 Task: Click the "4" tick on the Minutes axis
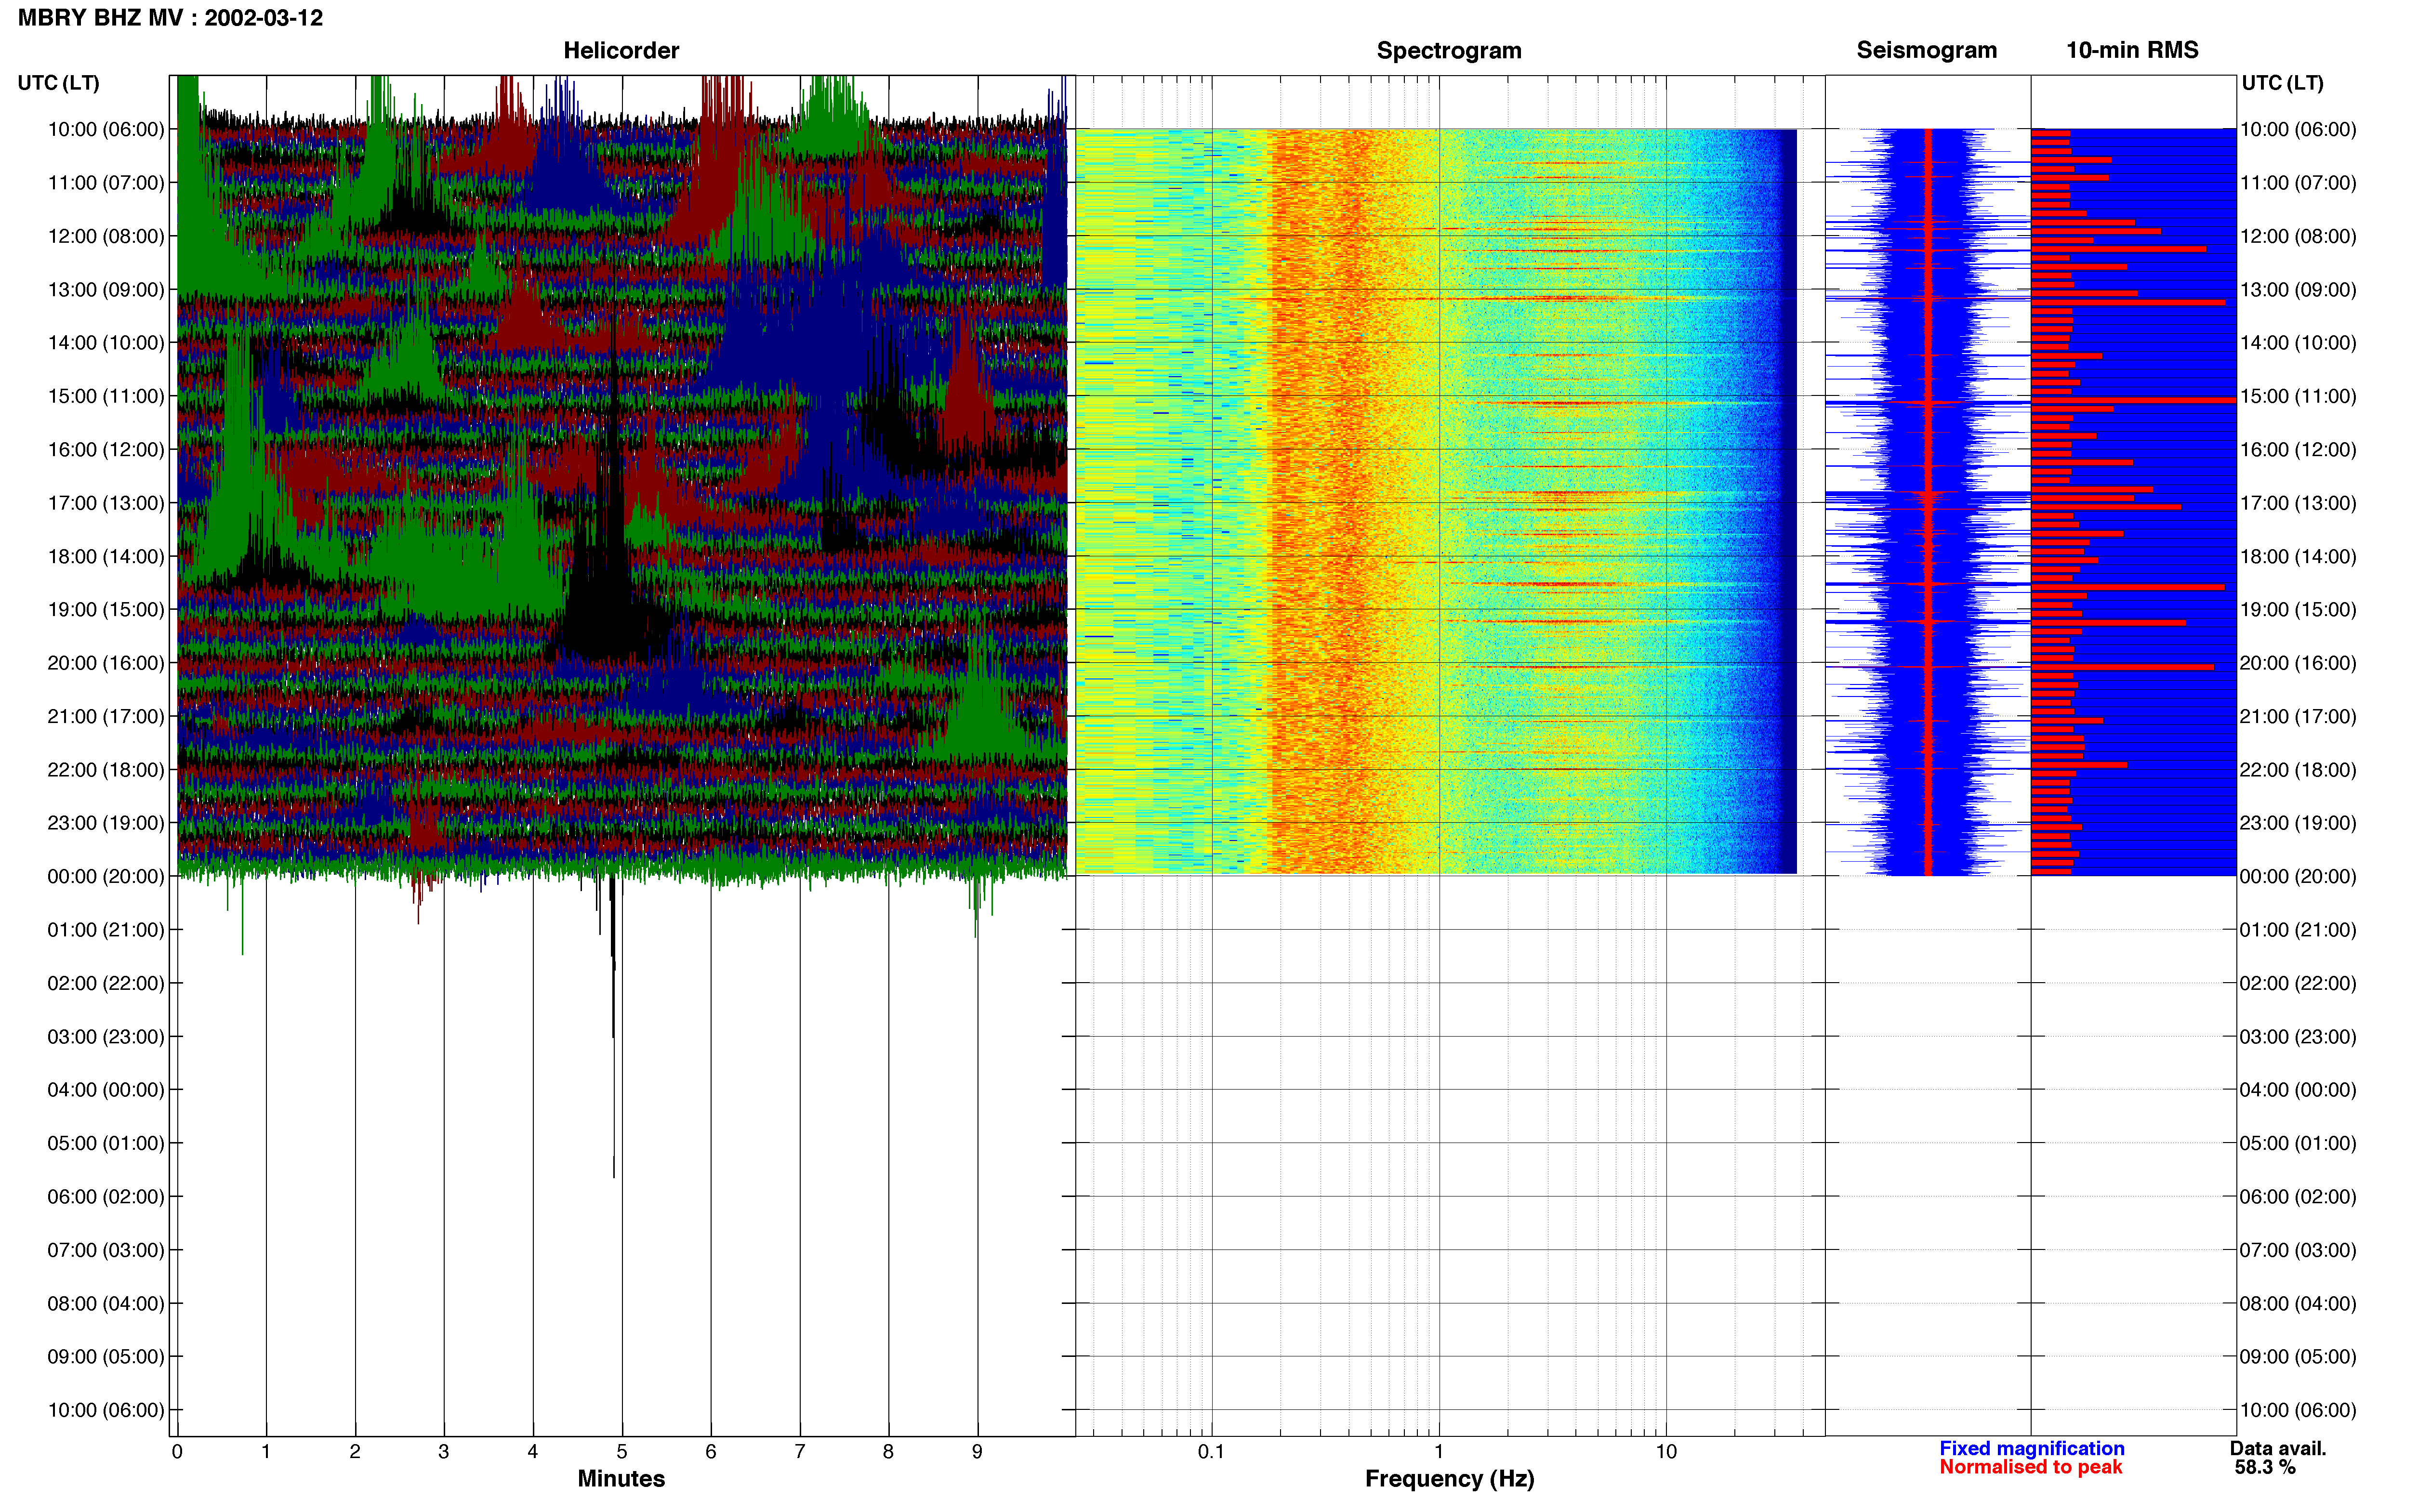point(533,1451)
